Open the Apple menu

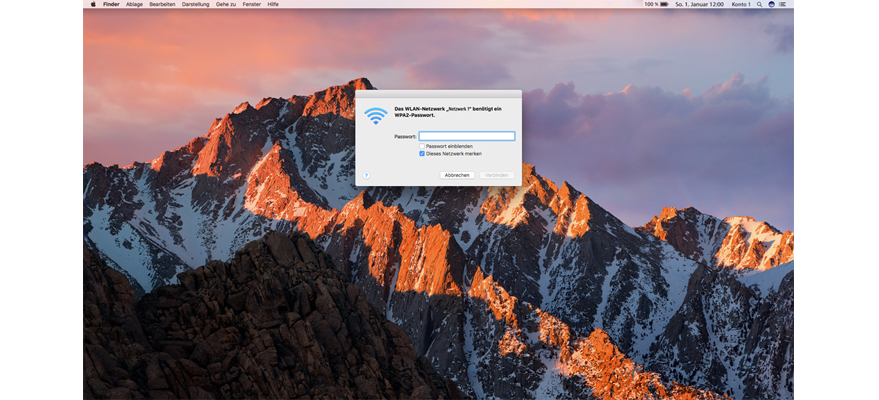click(93, 4)
